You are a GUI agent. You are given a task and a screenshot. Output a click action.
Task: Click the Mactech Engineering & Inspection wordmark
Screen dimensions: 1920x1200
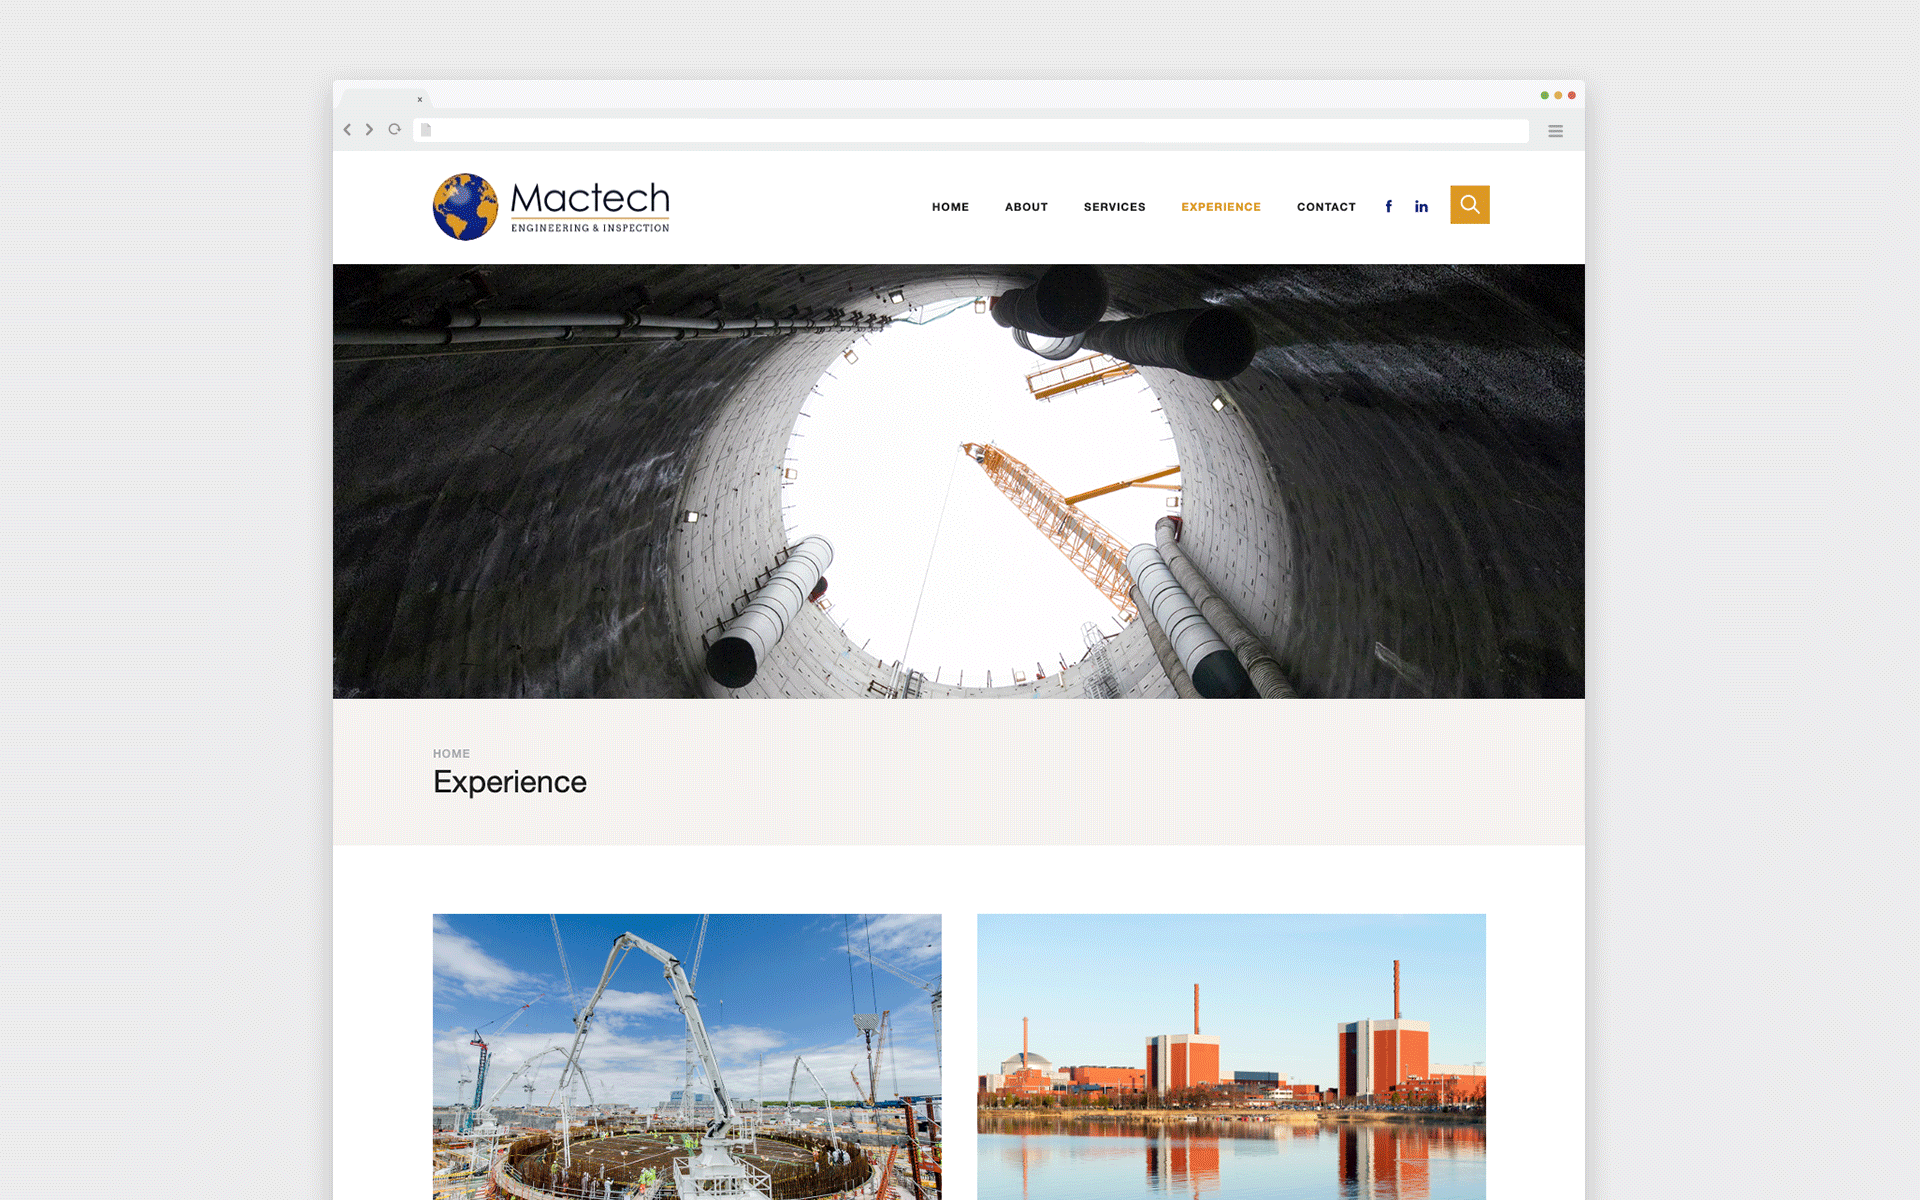click(590, 207)
